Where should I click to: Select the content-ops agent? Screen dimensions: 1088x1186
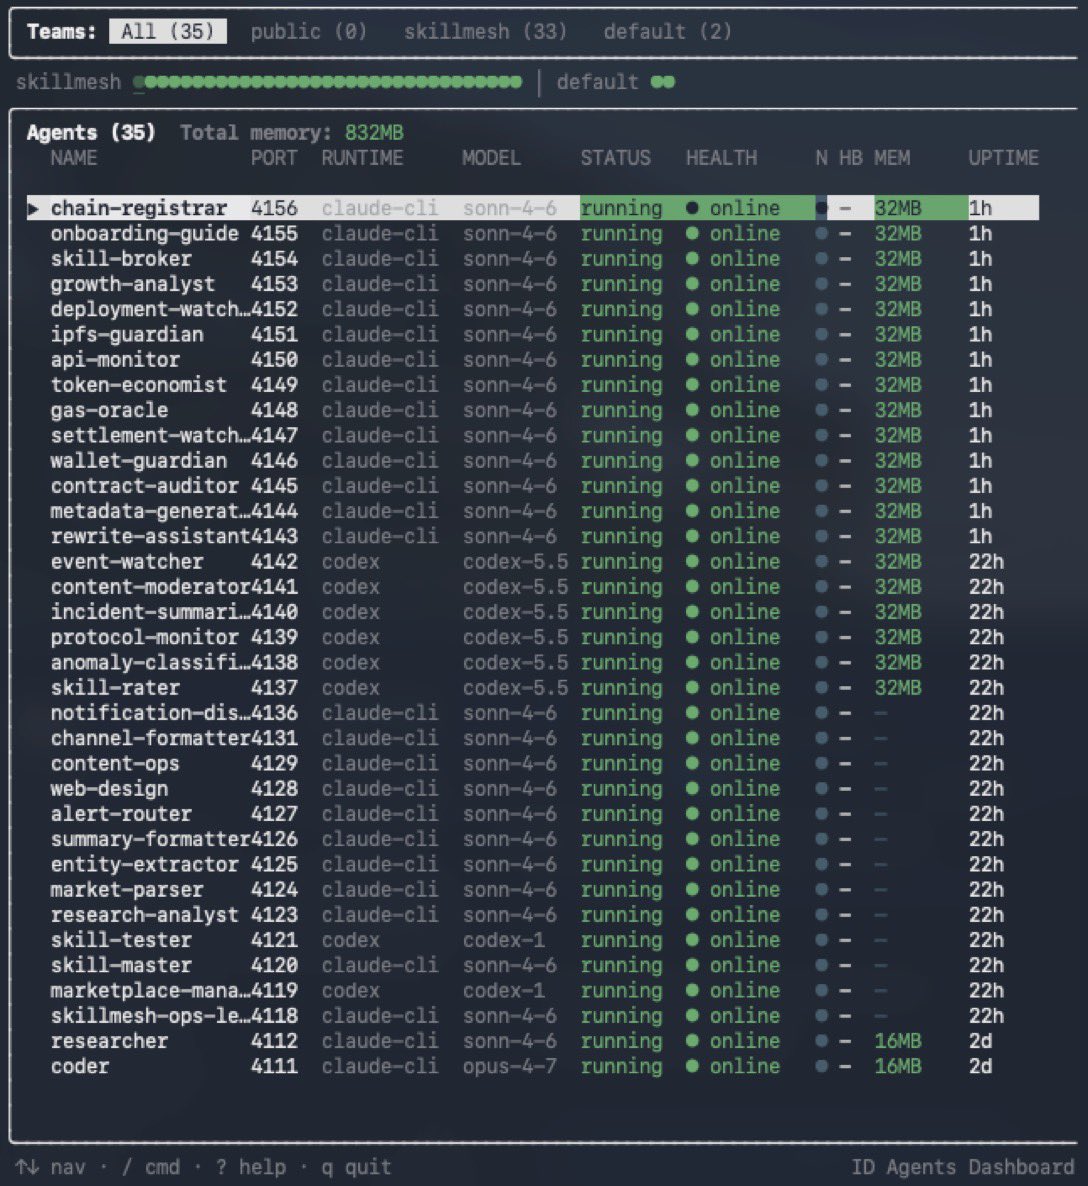click(533, 763)
